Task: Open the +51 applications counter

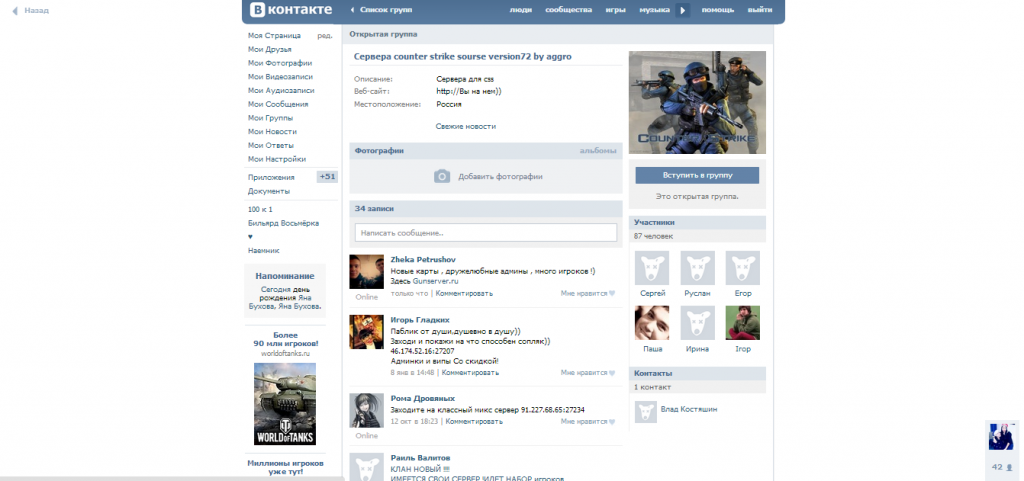Action: (327, 177)
